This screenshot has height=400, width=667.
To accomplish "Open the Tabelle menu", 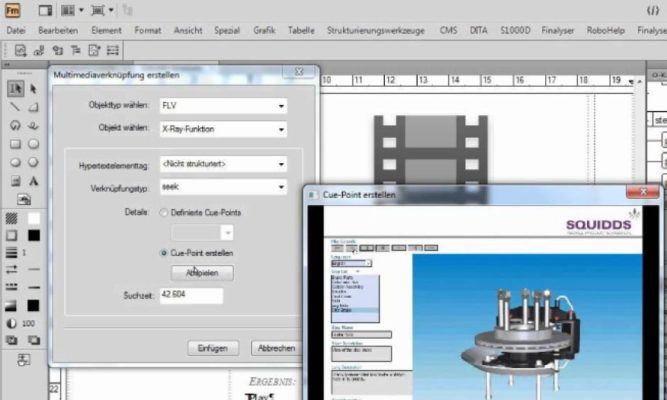I will pos(299,31).
